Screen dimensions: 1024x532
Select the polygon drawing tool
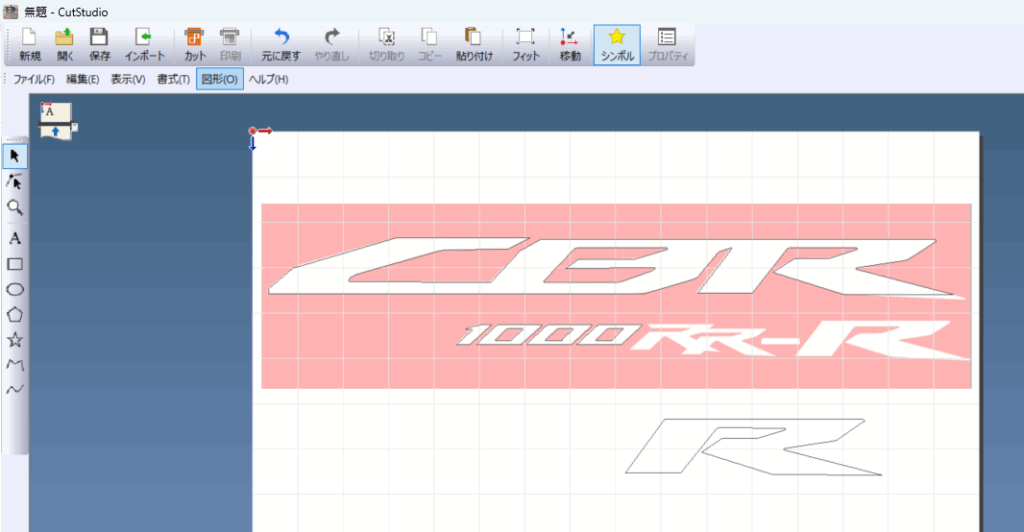pos(14,315)
